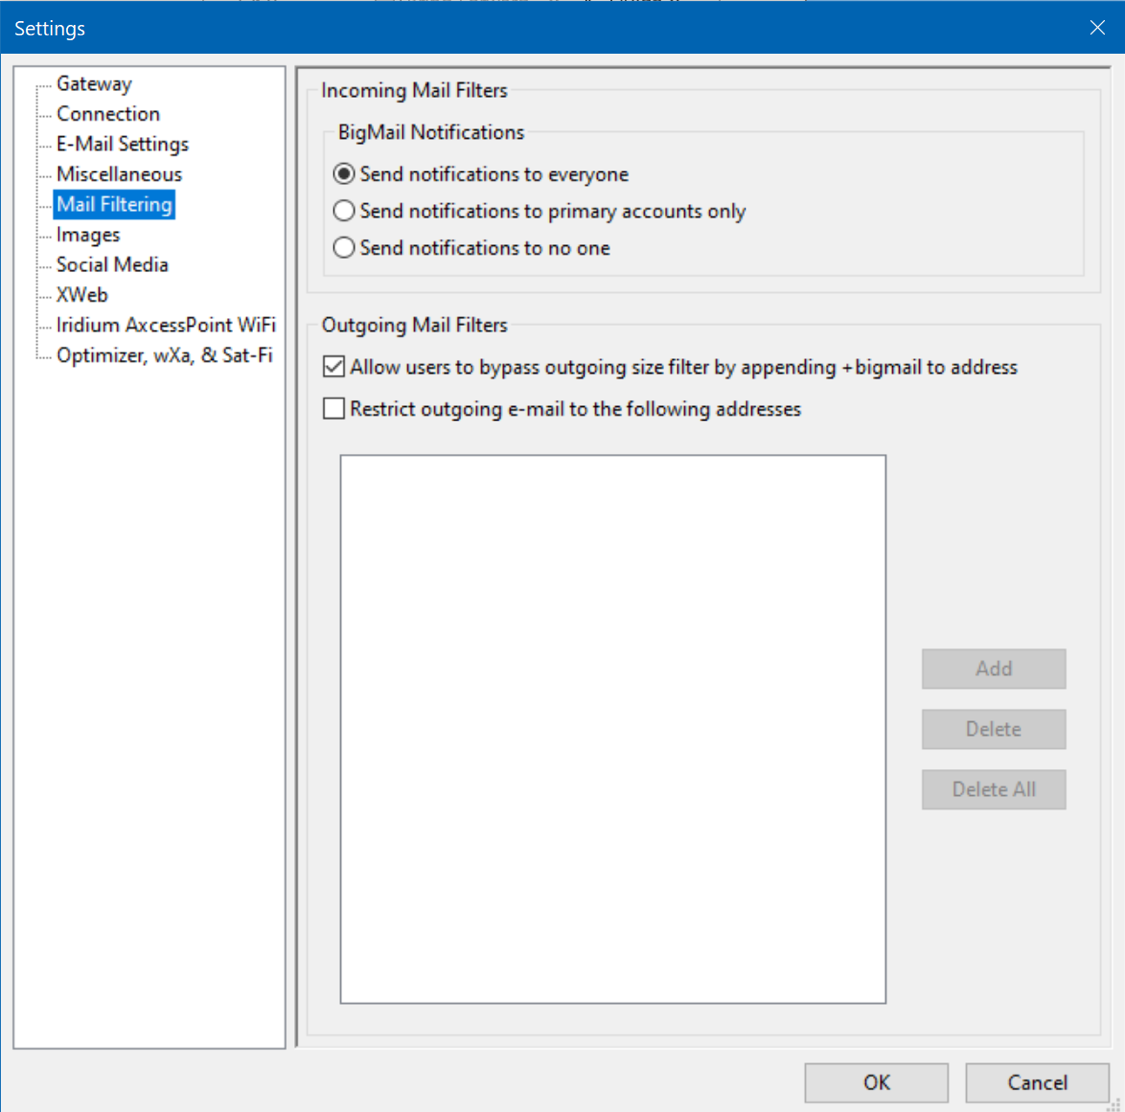The width and height of the screenshot is (1125, 1112).
Task: Open E-Mail Settings category
Action: tap(122, 144)
